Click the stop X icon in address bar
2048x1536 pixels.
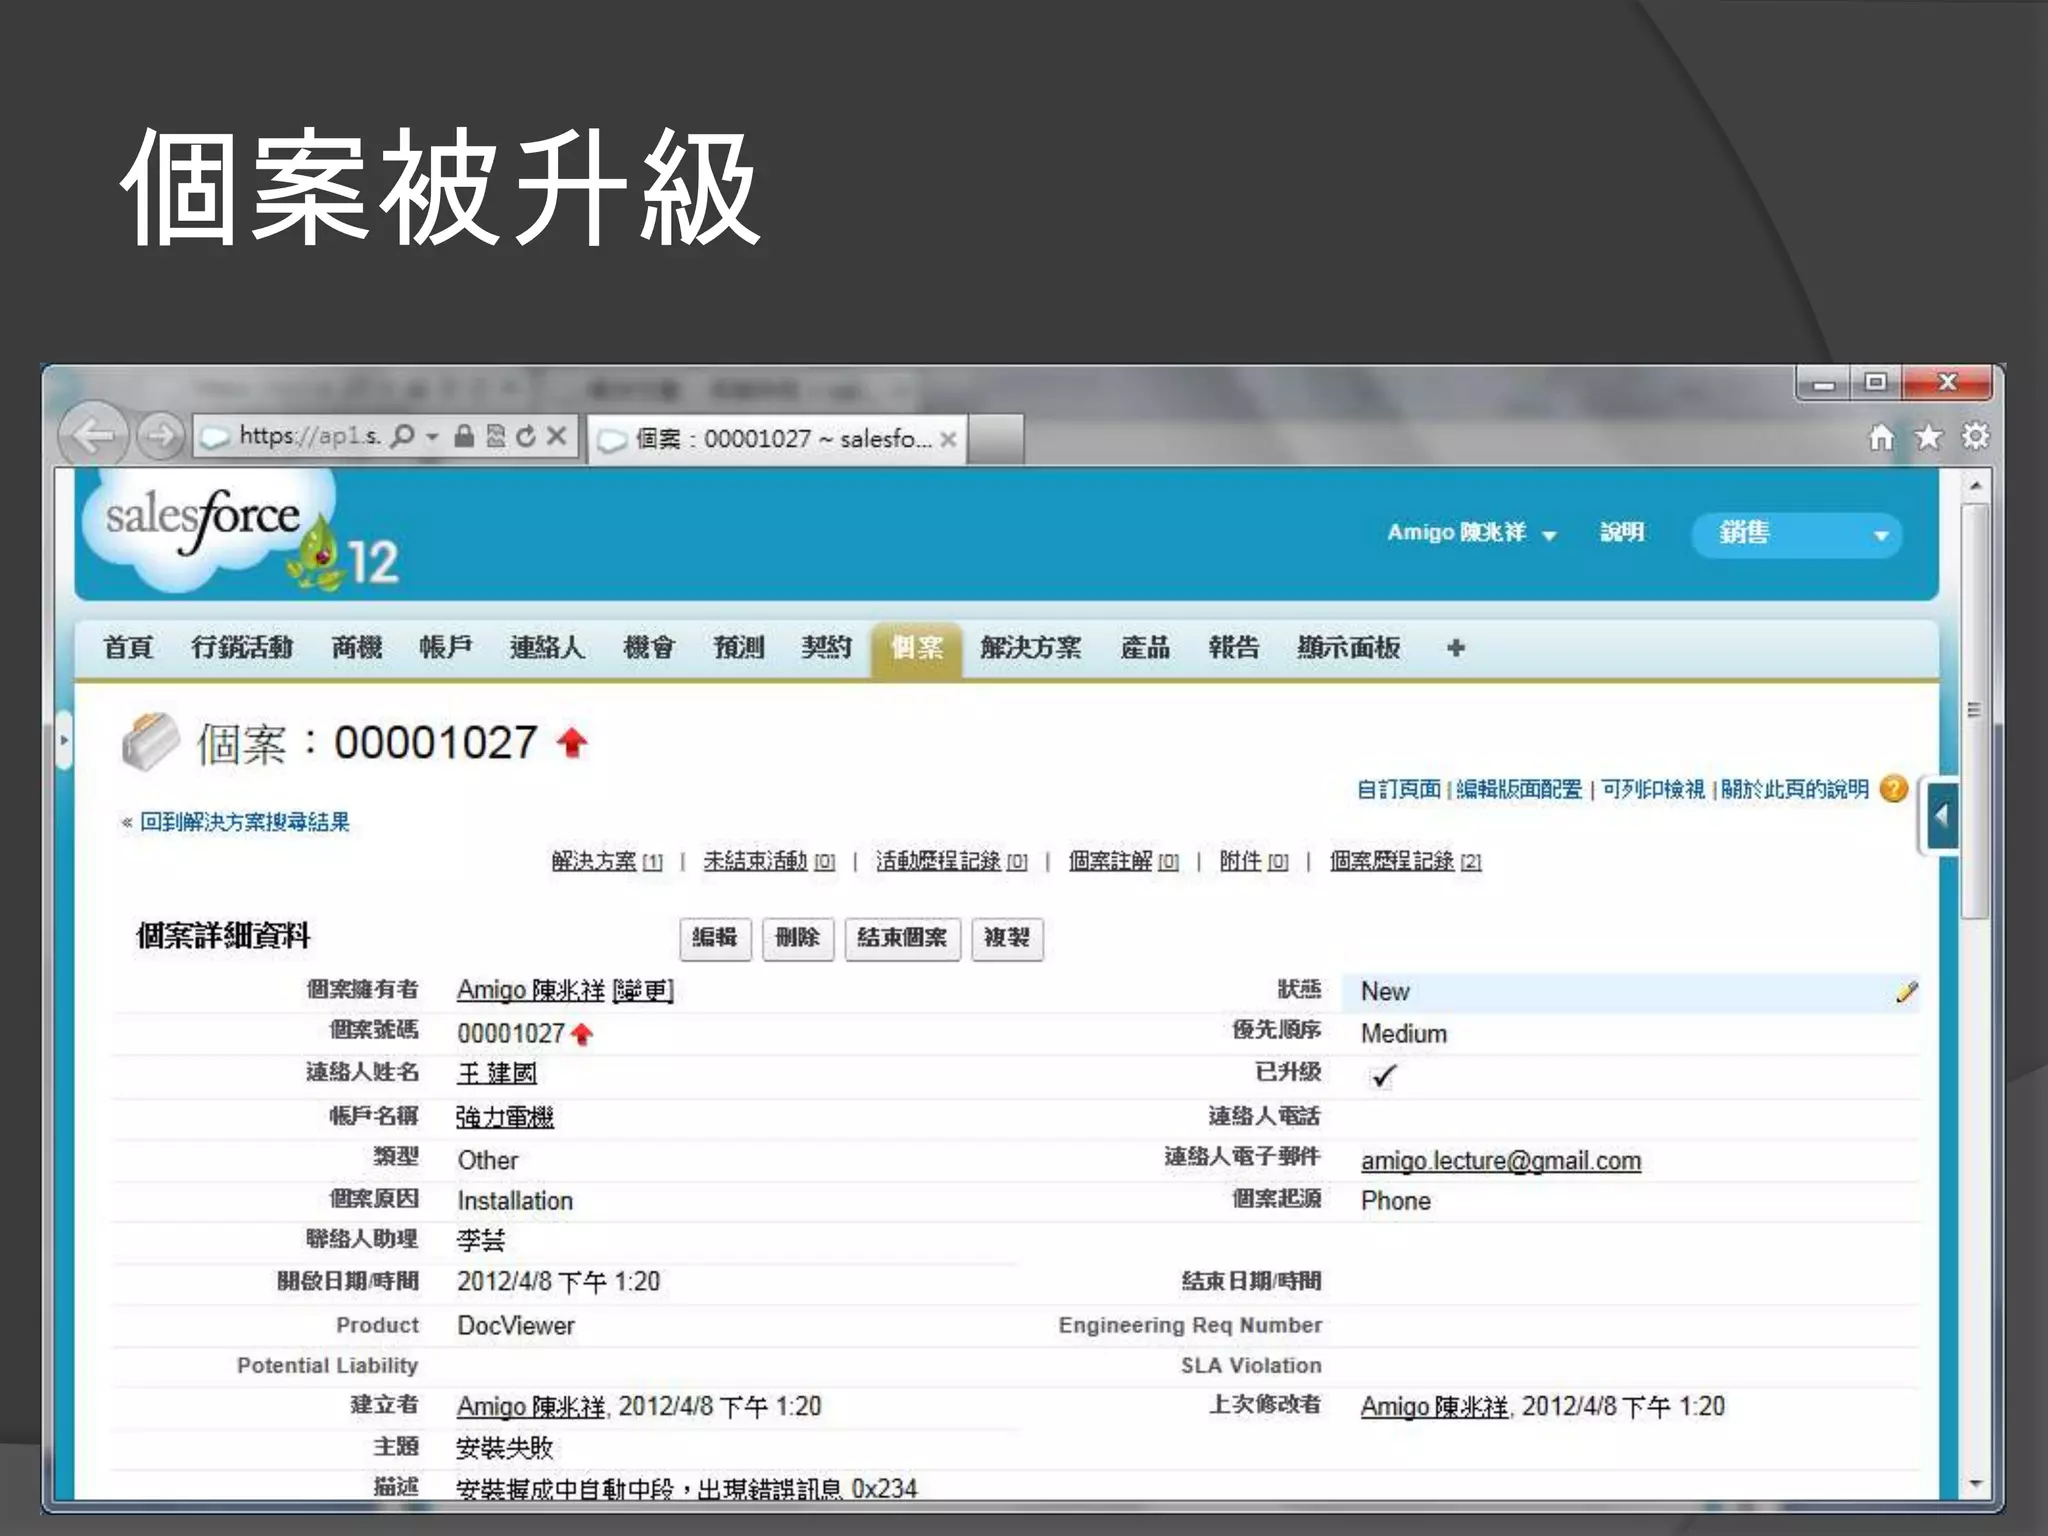(x=557, y=436)
